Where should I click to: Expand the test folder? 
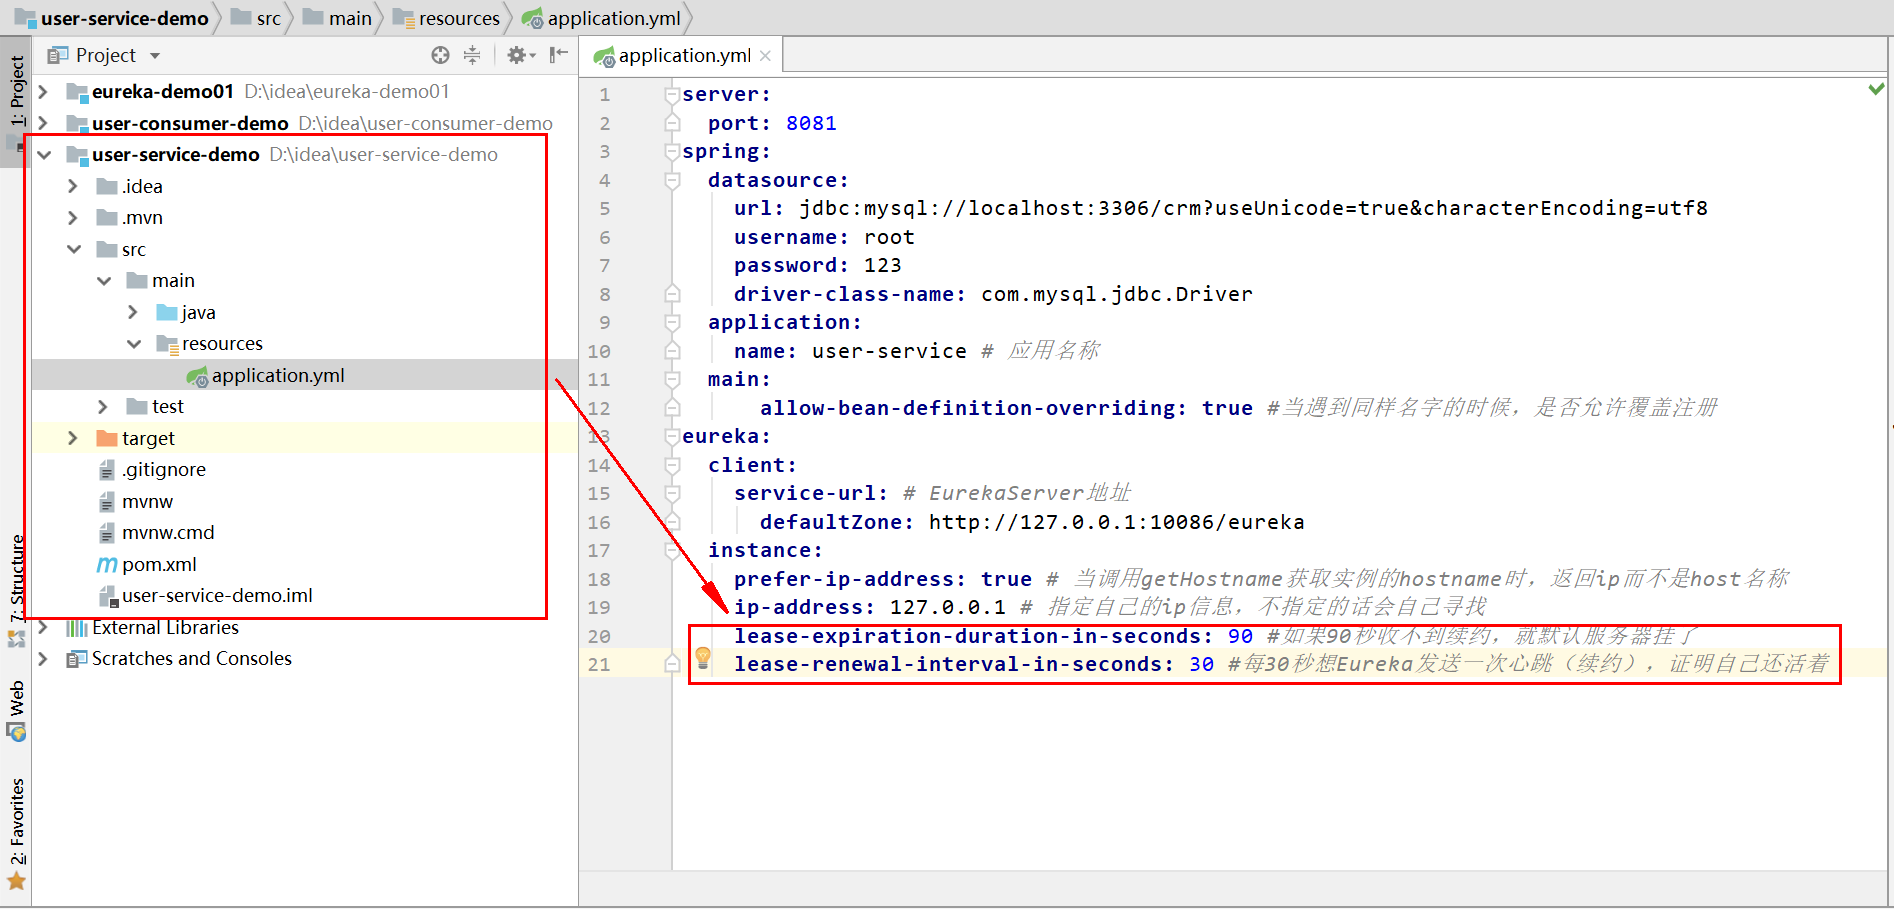[103, 407]
